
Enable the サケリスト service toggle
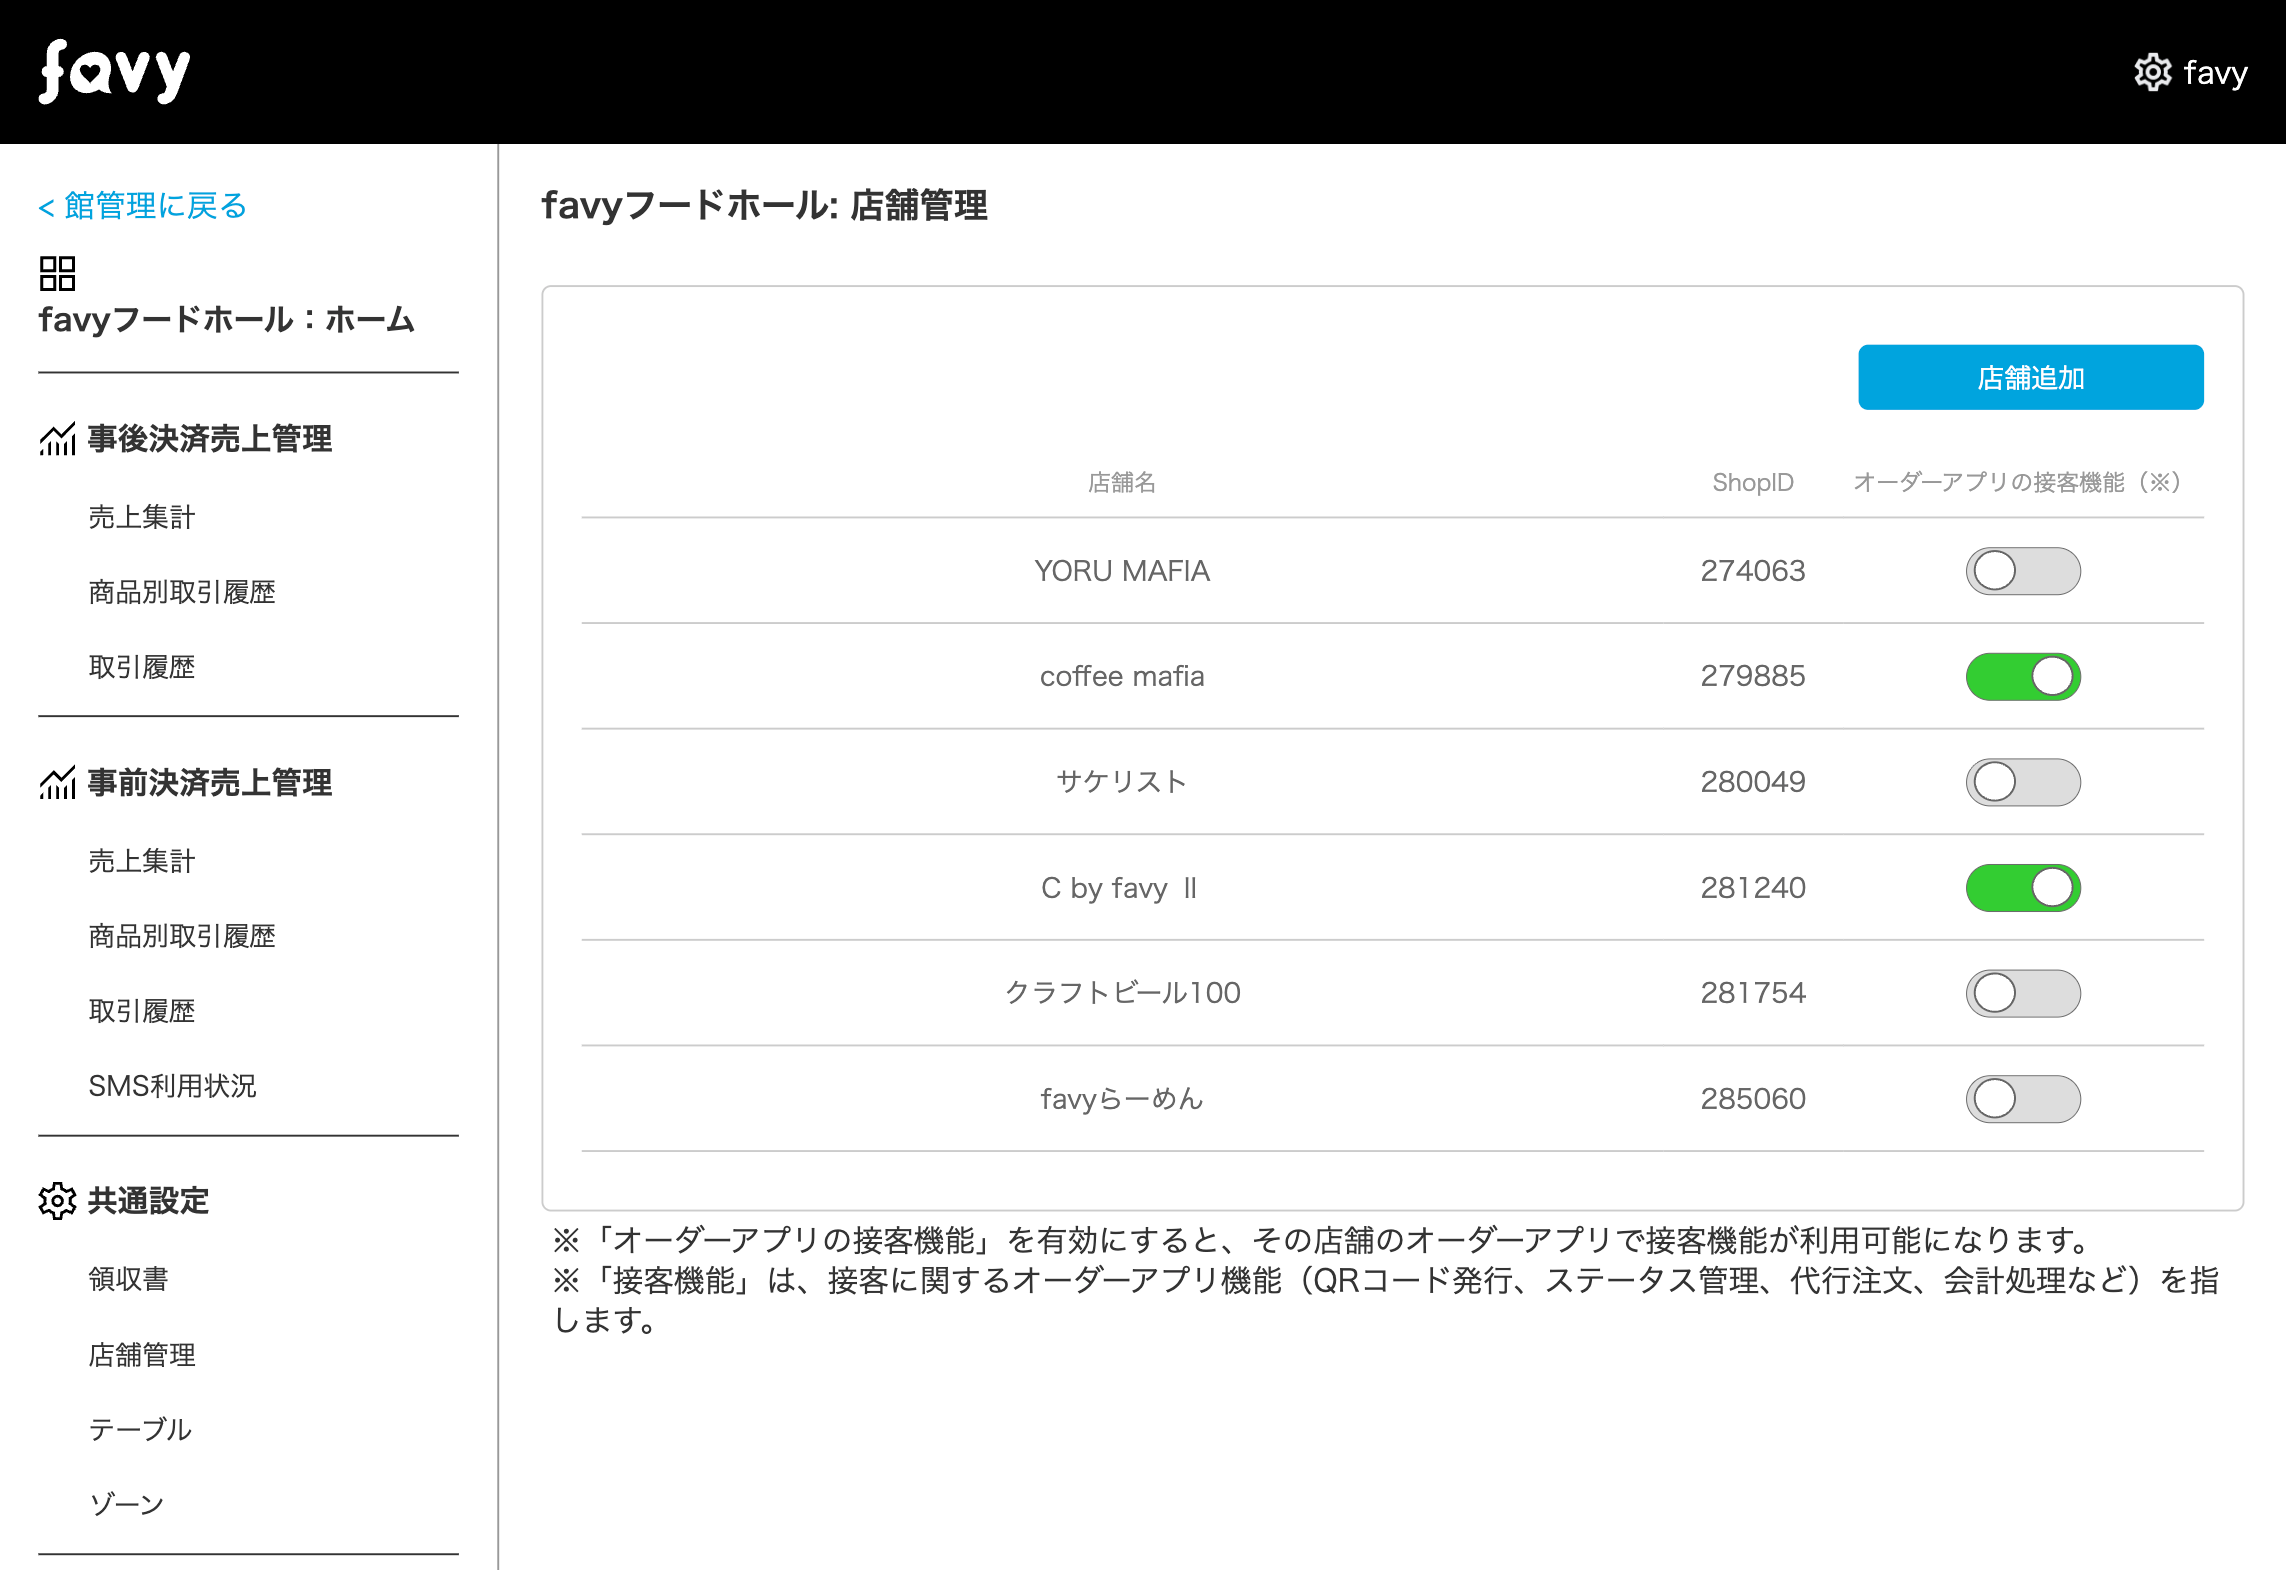click(2022, 782)
